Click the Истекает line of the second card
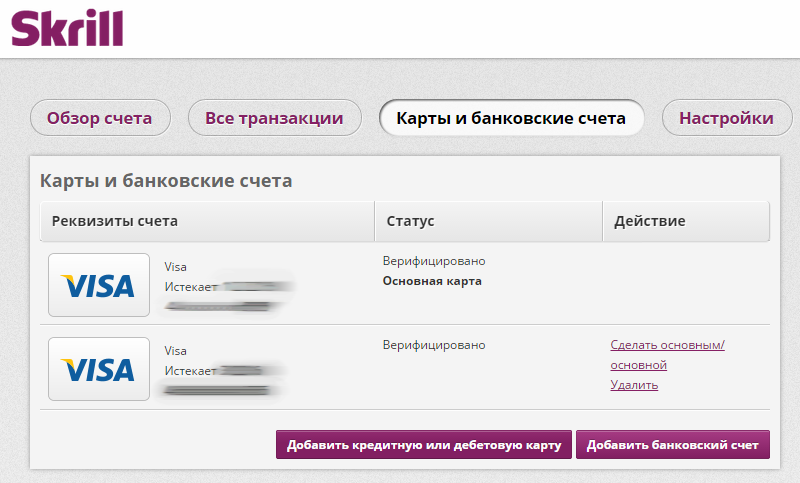Image resolution: width=800 pixels, height=483 pixels. click(191, 371)
